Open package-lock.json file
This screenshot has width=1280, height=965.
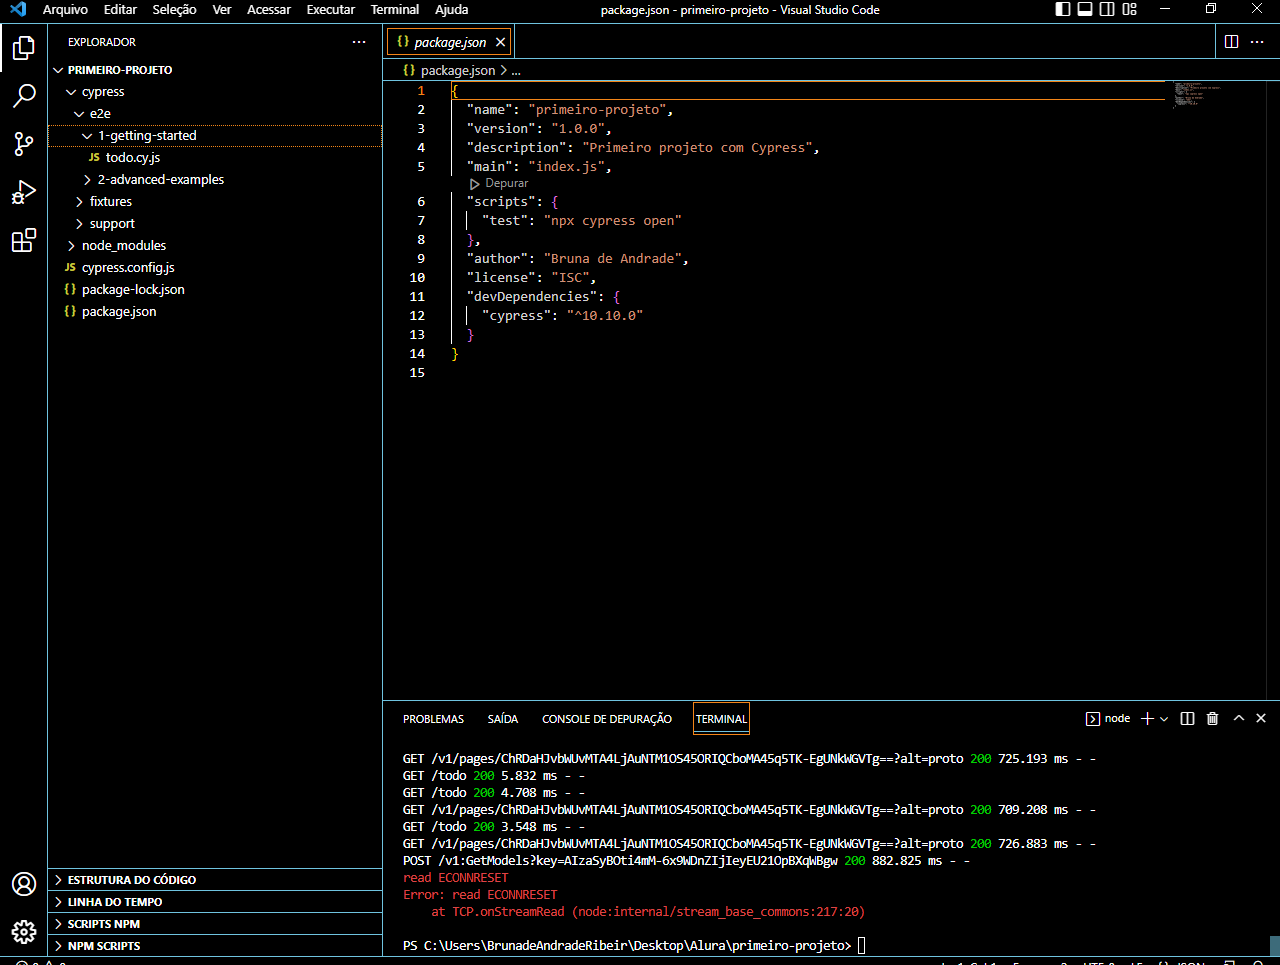(215, 290)
